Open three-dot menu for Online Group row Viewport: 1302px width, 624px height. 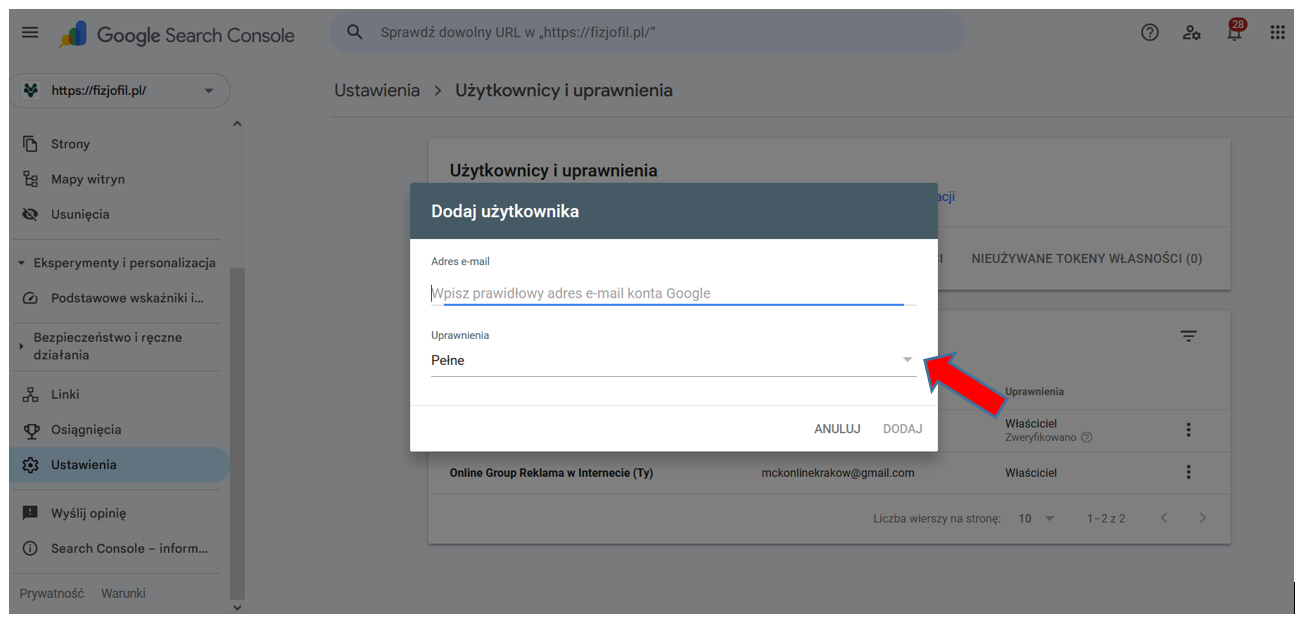pyautogui.click(x=1188, y=472)
